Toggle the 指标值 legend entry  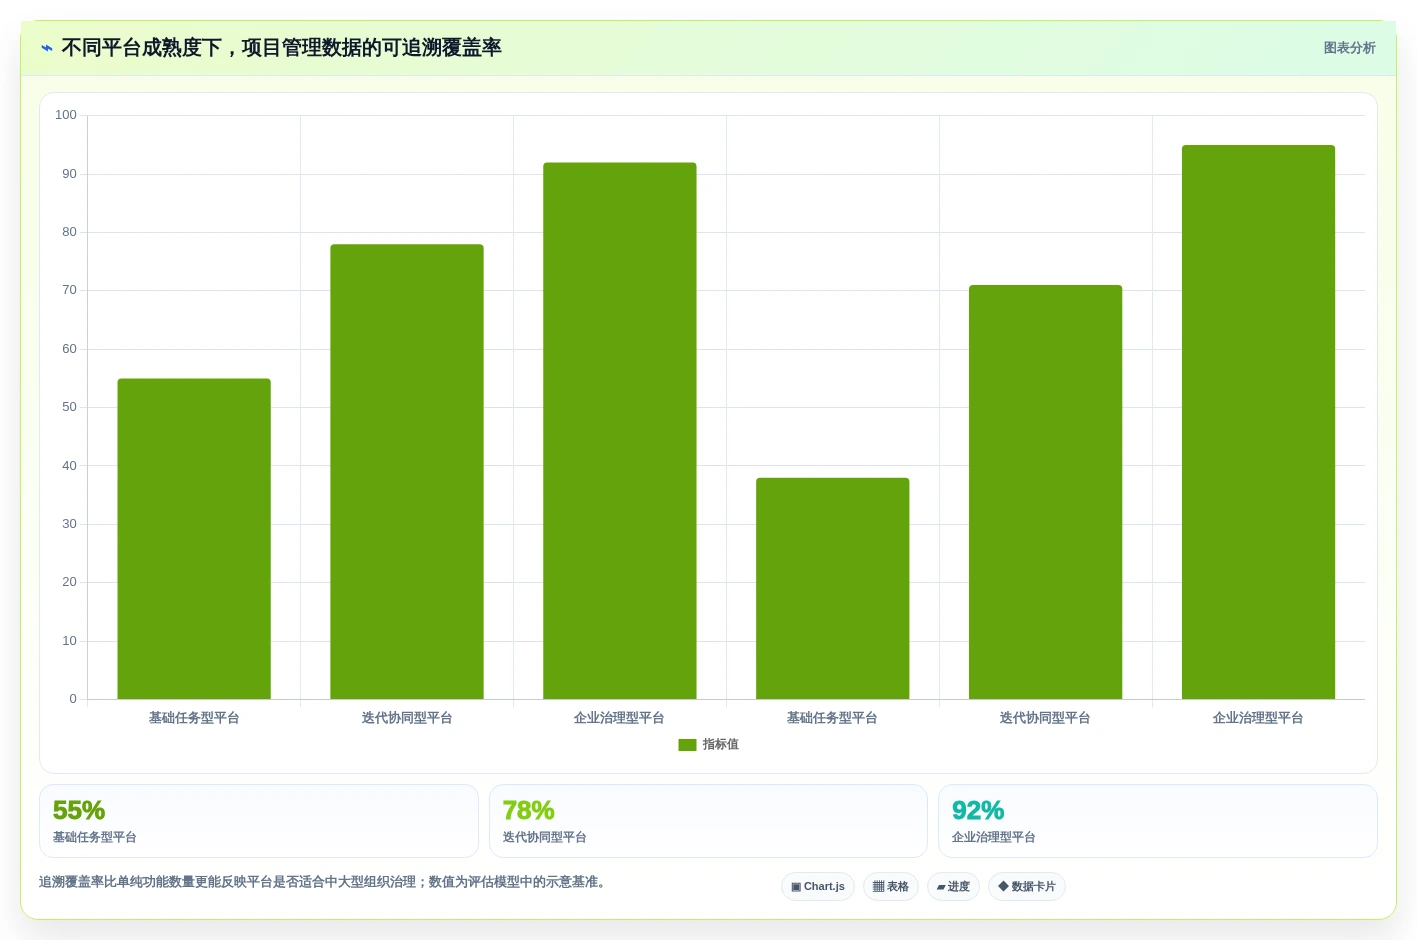tap(709, 745)
